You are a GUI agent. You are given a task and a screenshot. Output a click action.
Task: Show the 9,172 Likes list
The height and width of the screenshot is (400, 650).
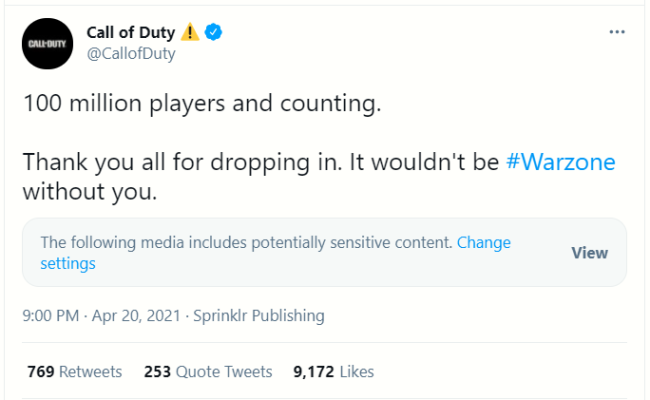[333, 372]
